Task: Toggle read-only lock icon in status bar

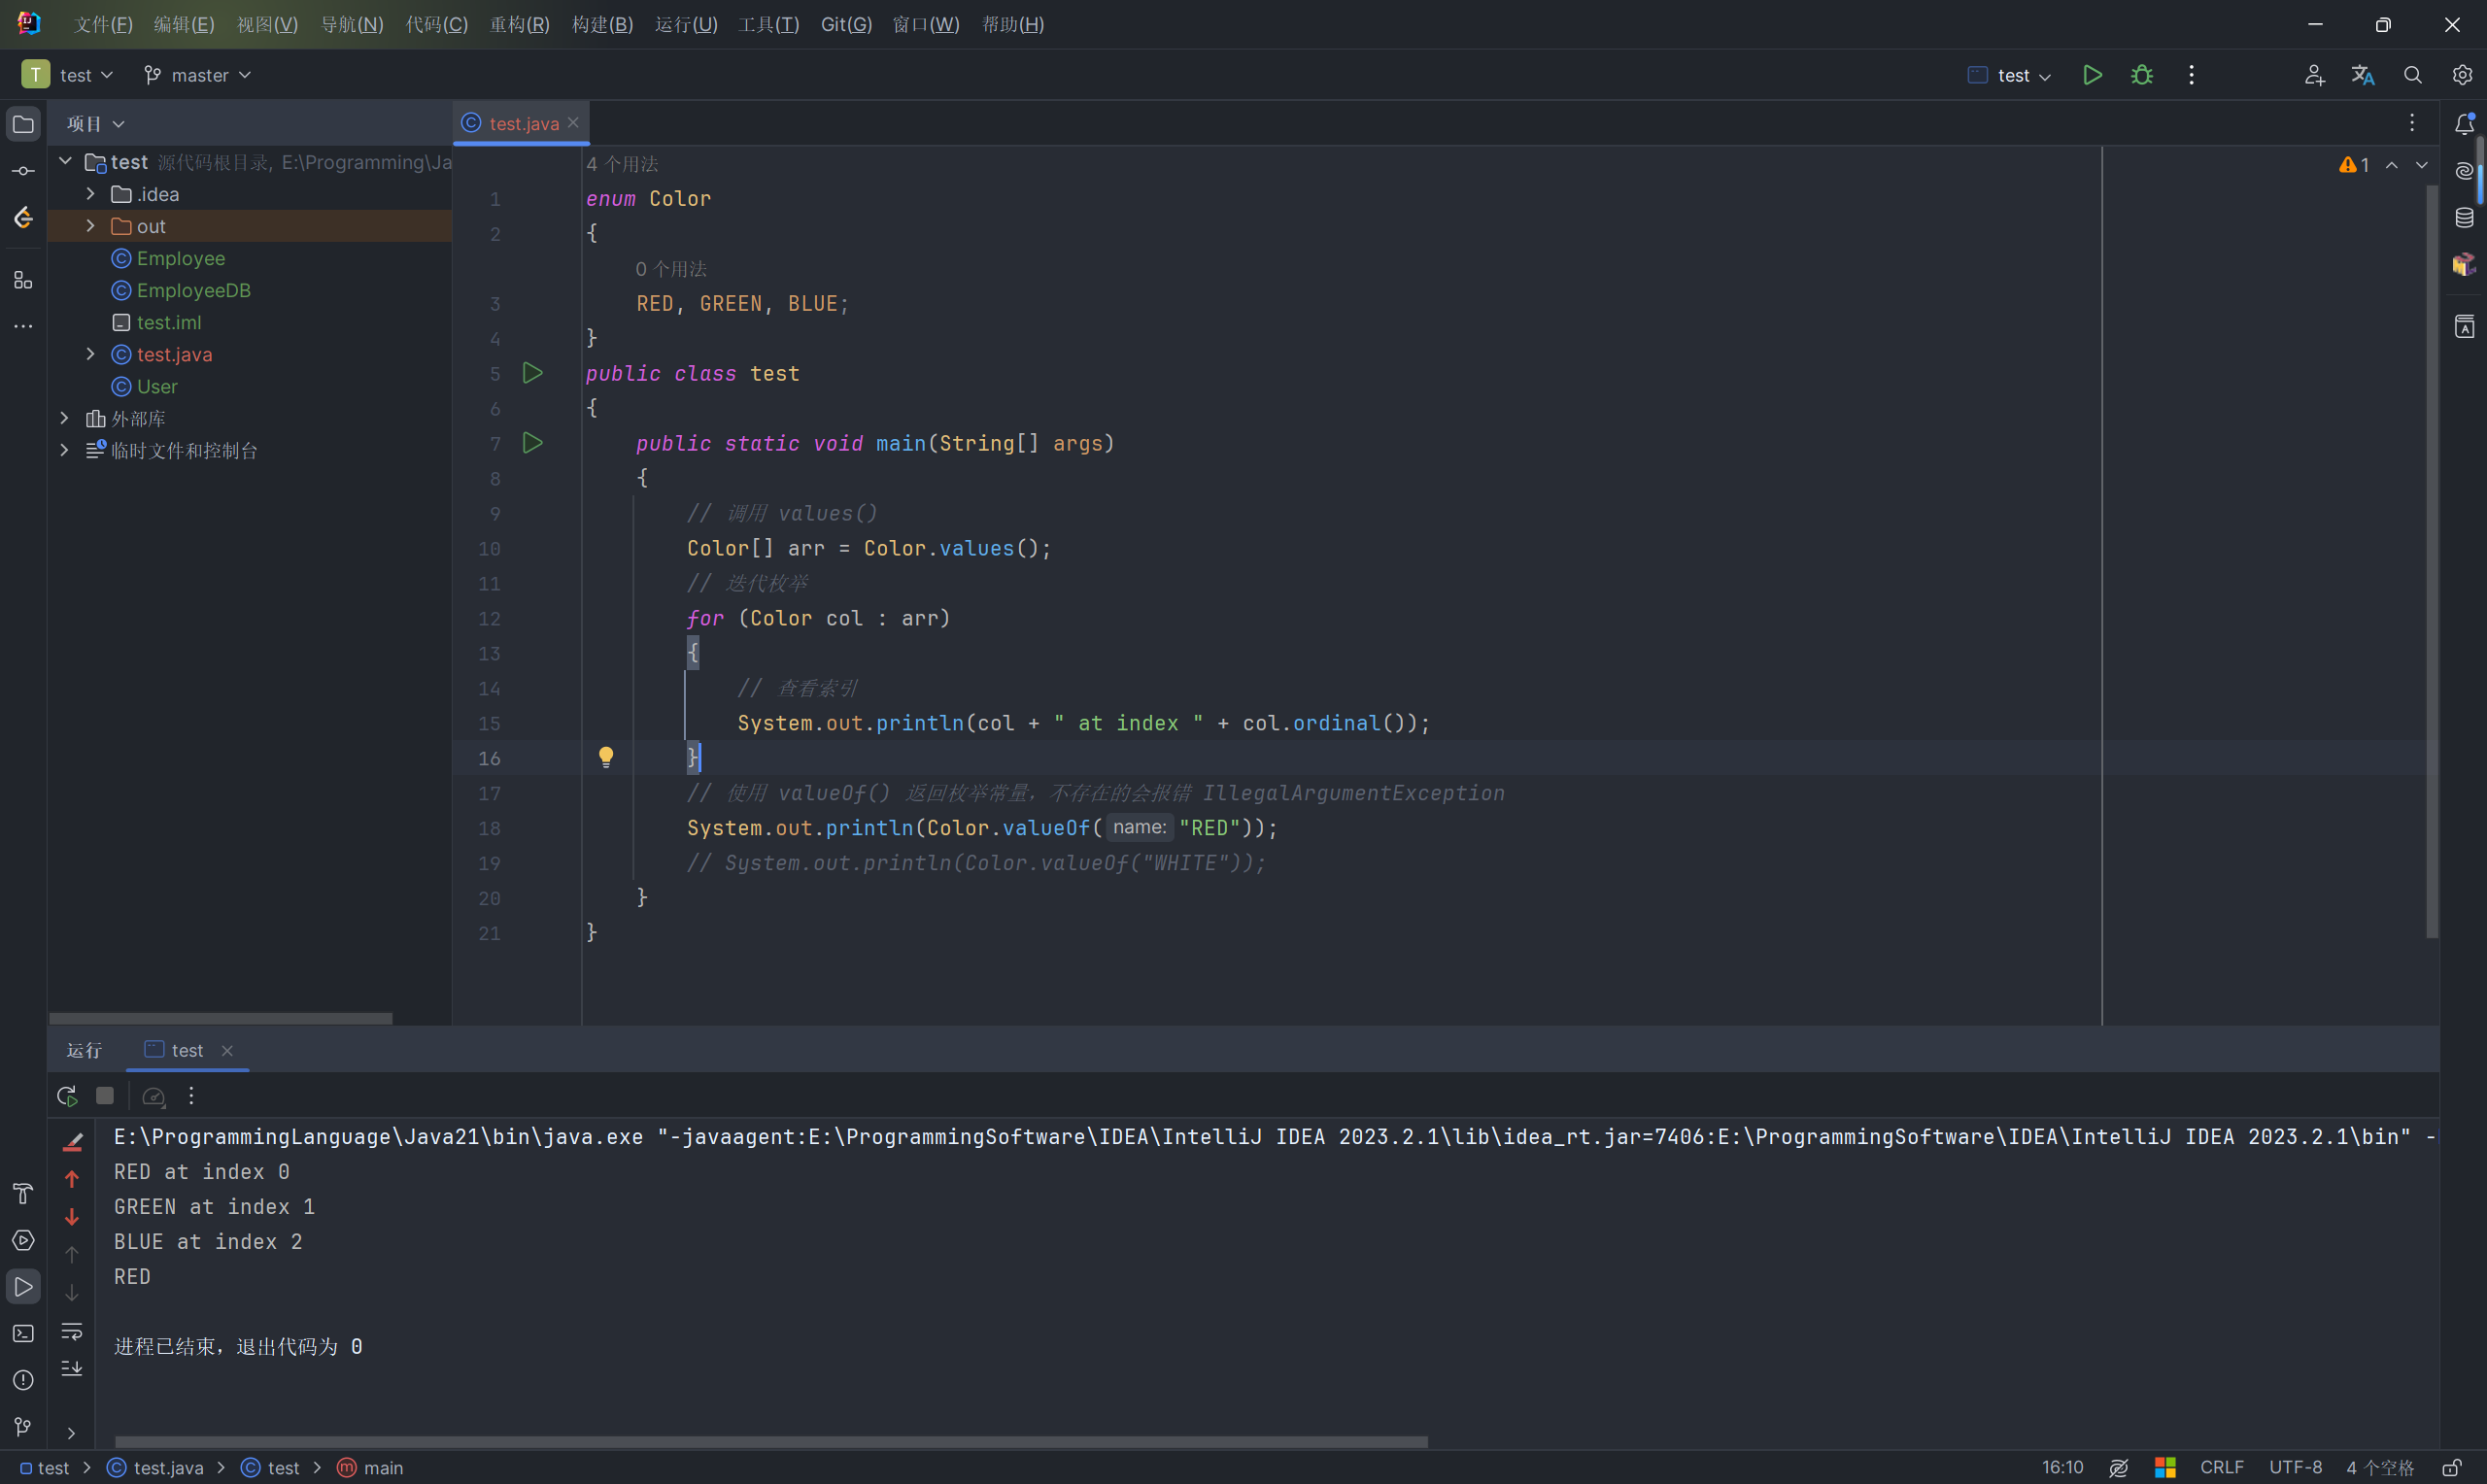Action: [x=2452, y=1467]
